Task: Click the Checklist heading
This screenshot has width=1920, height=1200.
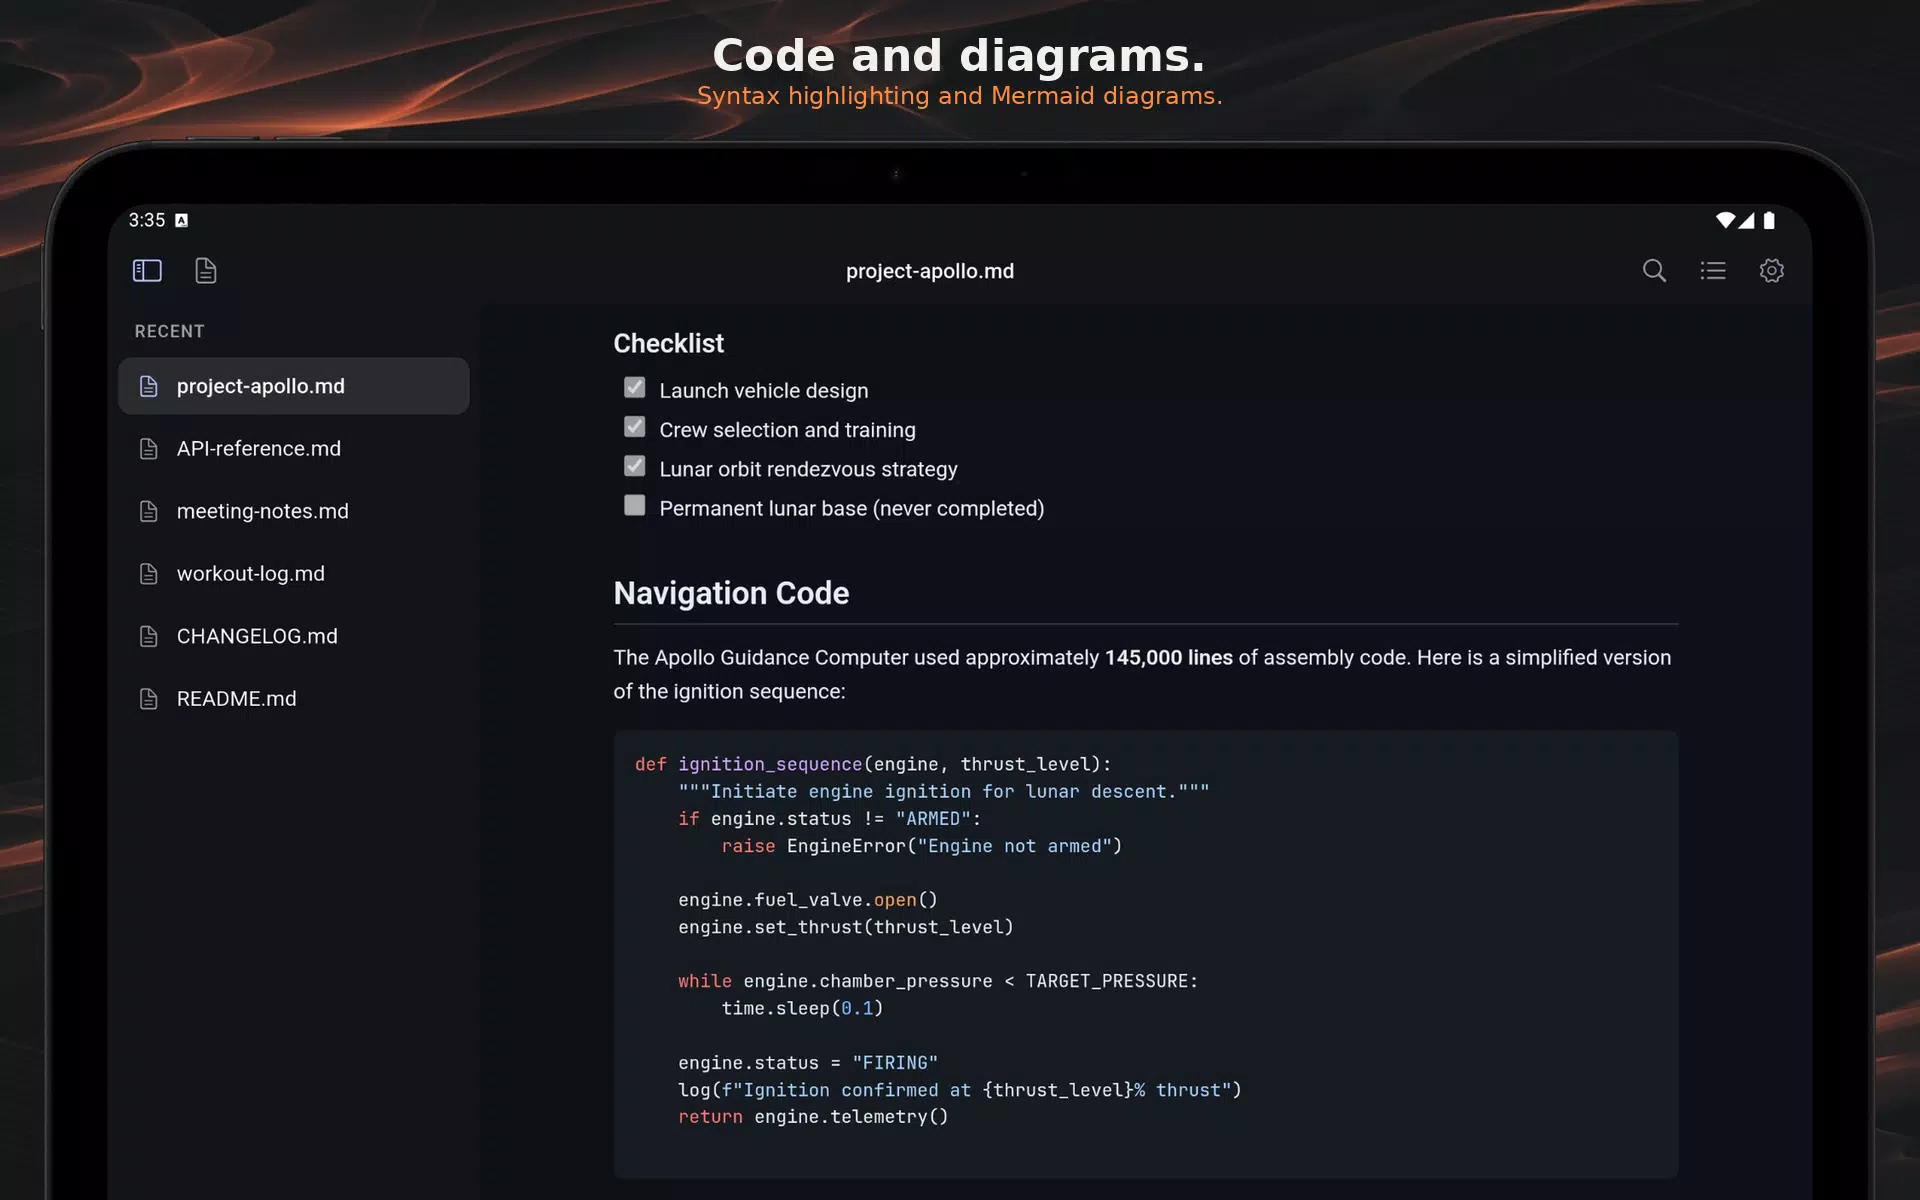Action: (668, 343)
